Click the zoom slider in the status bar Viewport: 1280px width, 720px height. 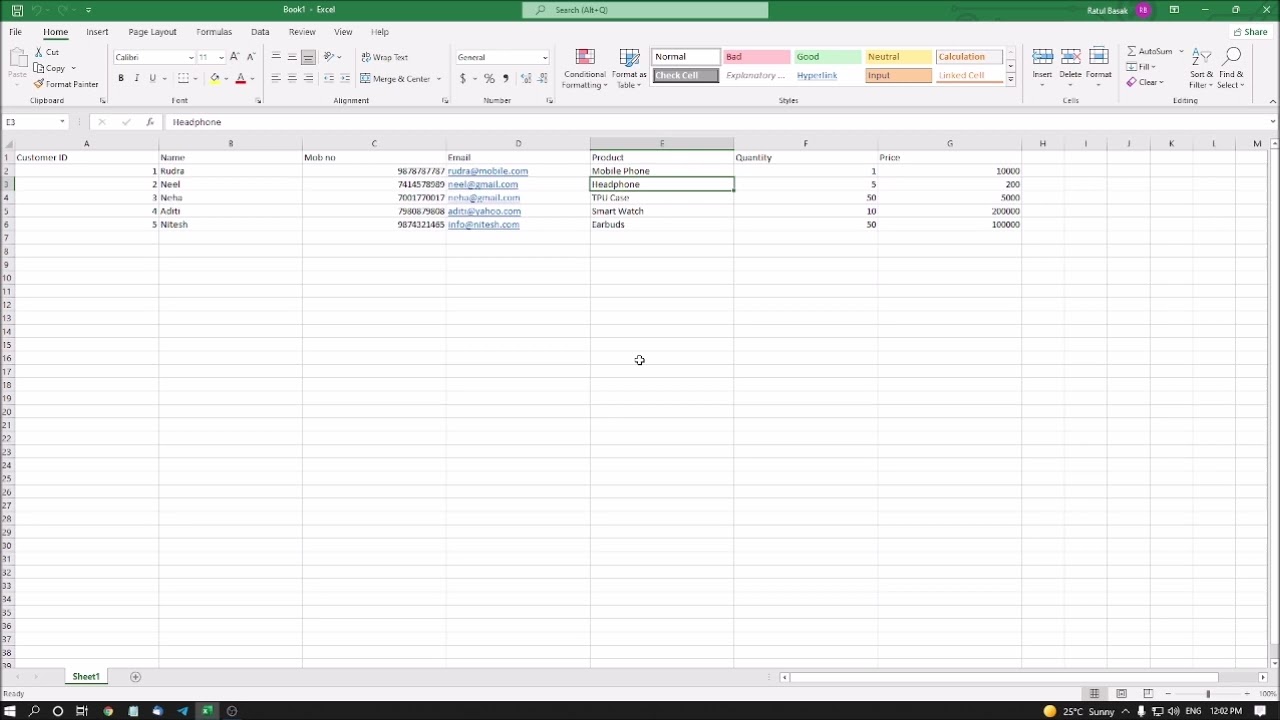pyautogui.click(x=1208, y=694)
